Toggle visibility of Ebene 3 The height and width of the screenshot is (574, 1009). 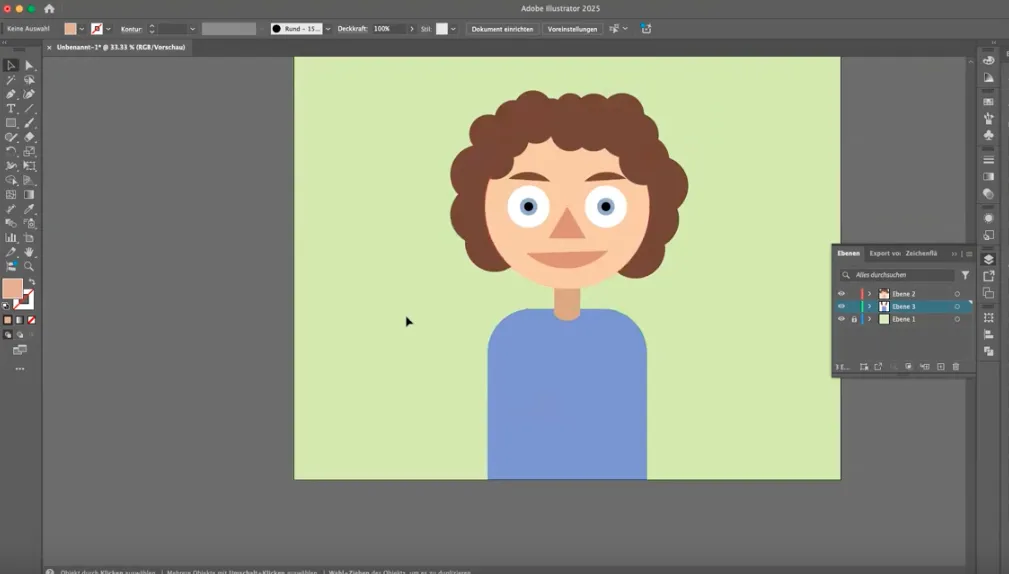tap(841, 306)
